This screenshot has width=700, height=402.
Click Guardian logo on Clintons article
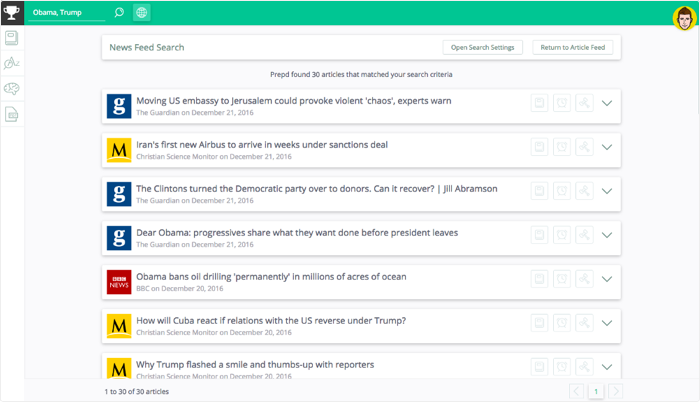click(x=119, y=194)
